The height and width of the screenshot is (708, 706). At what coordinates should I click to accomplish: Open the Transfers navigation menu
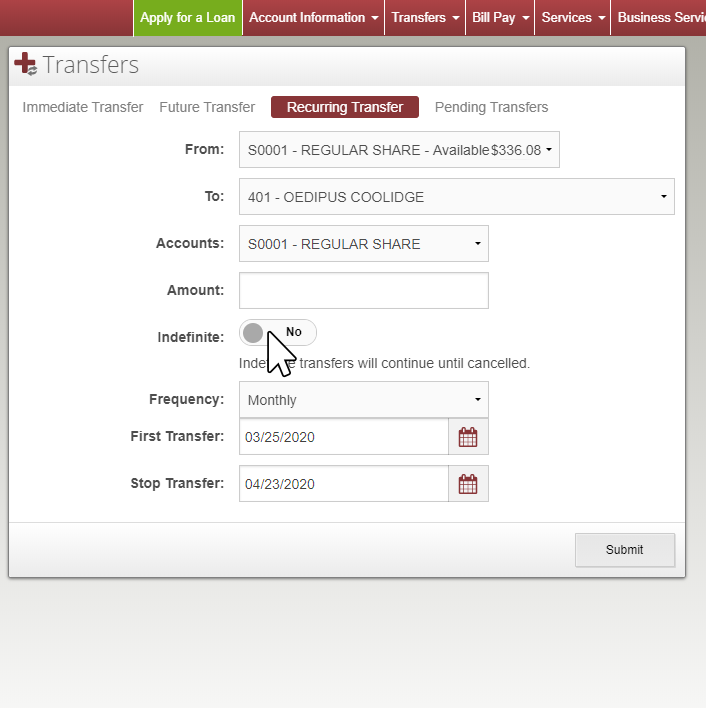425,18
